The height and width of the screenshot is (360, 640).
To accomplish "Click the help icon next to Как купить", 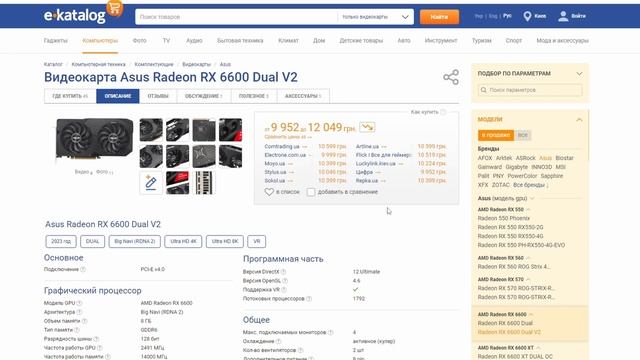I will [x=443, y=112].
